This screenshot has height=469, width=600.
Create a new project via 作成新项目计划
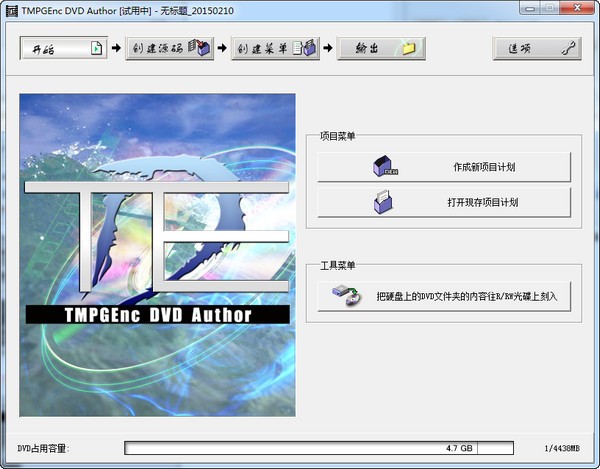pyautogui.click(x=444, y=167)
